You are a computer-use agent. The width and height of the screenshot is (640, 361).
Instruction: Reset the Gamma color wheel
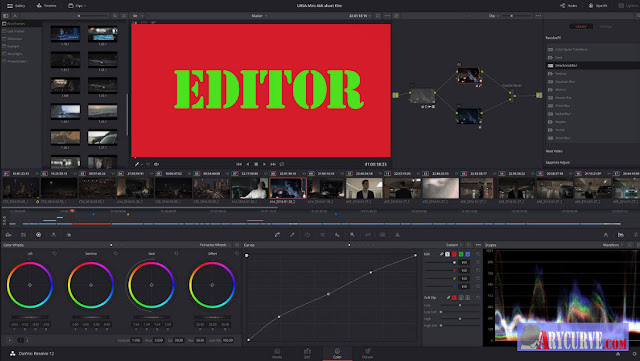pyautogui.click(x=116, y=254)
